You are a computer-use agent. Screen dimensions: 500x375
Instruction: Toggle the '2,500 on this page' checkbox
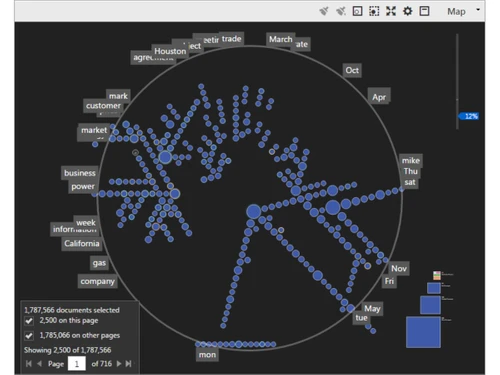[x=29, y=321]
